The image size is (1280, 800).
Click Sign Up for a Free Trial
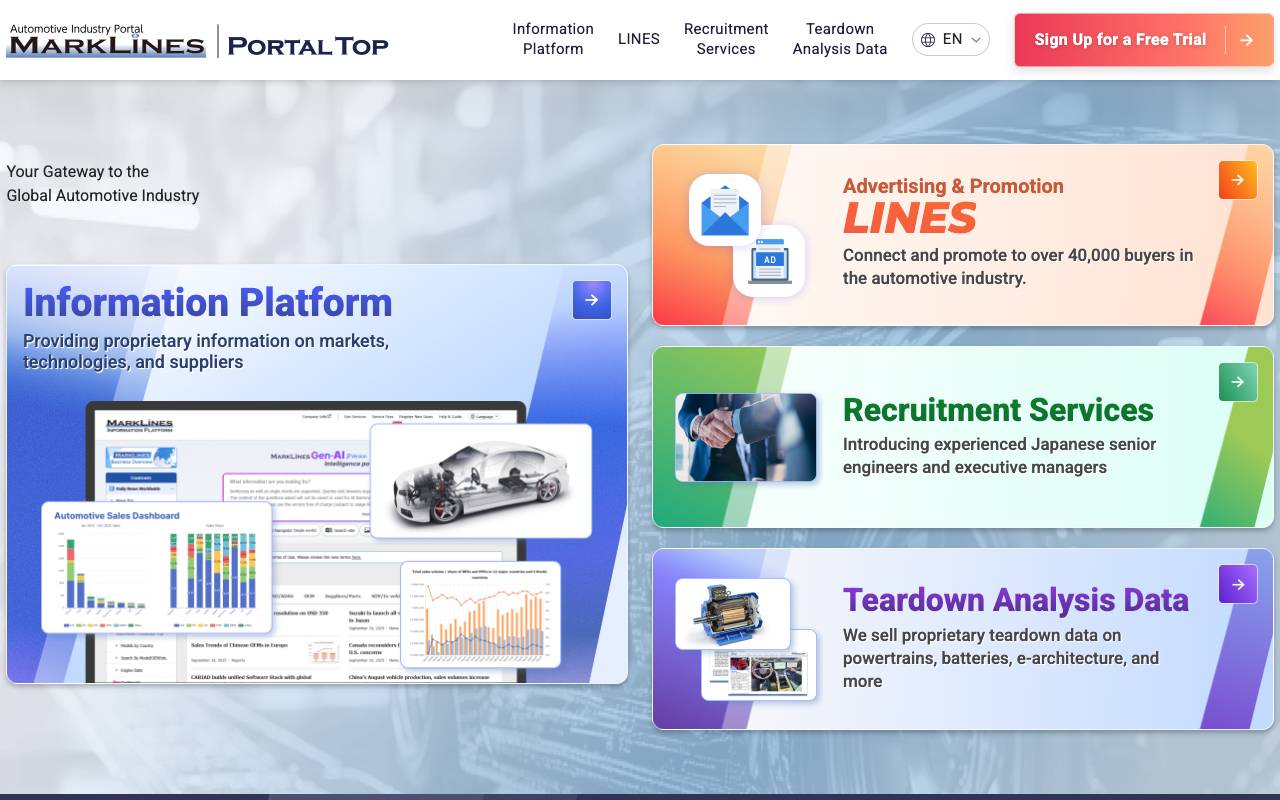(1120, 40)
